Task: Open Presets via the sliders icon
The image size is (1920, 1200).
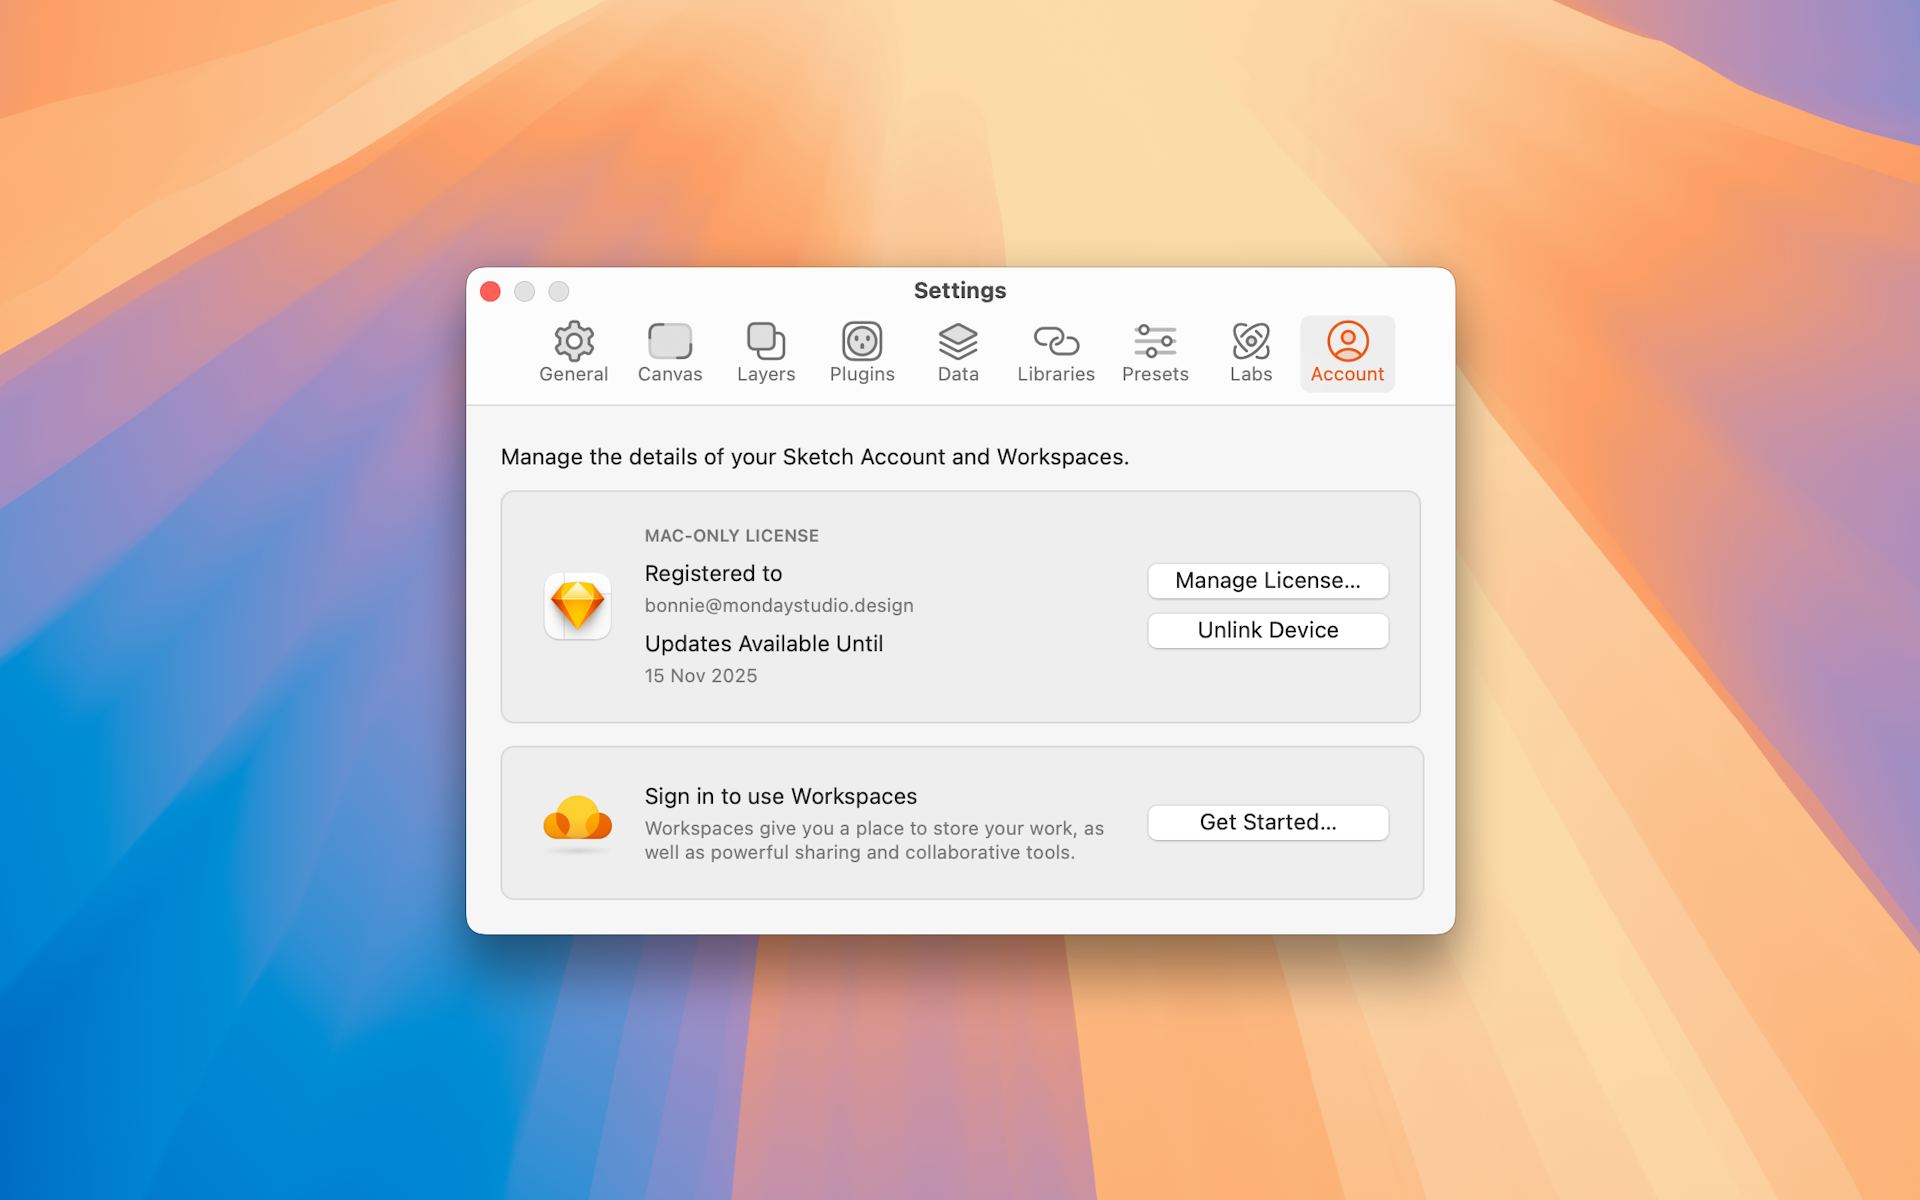Action: coord(1155,340)
